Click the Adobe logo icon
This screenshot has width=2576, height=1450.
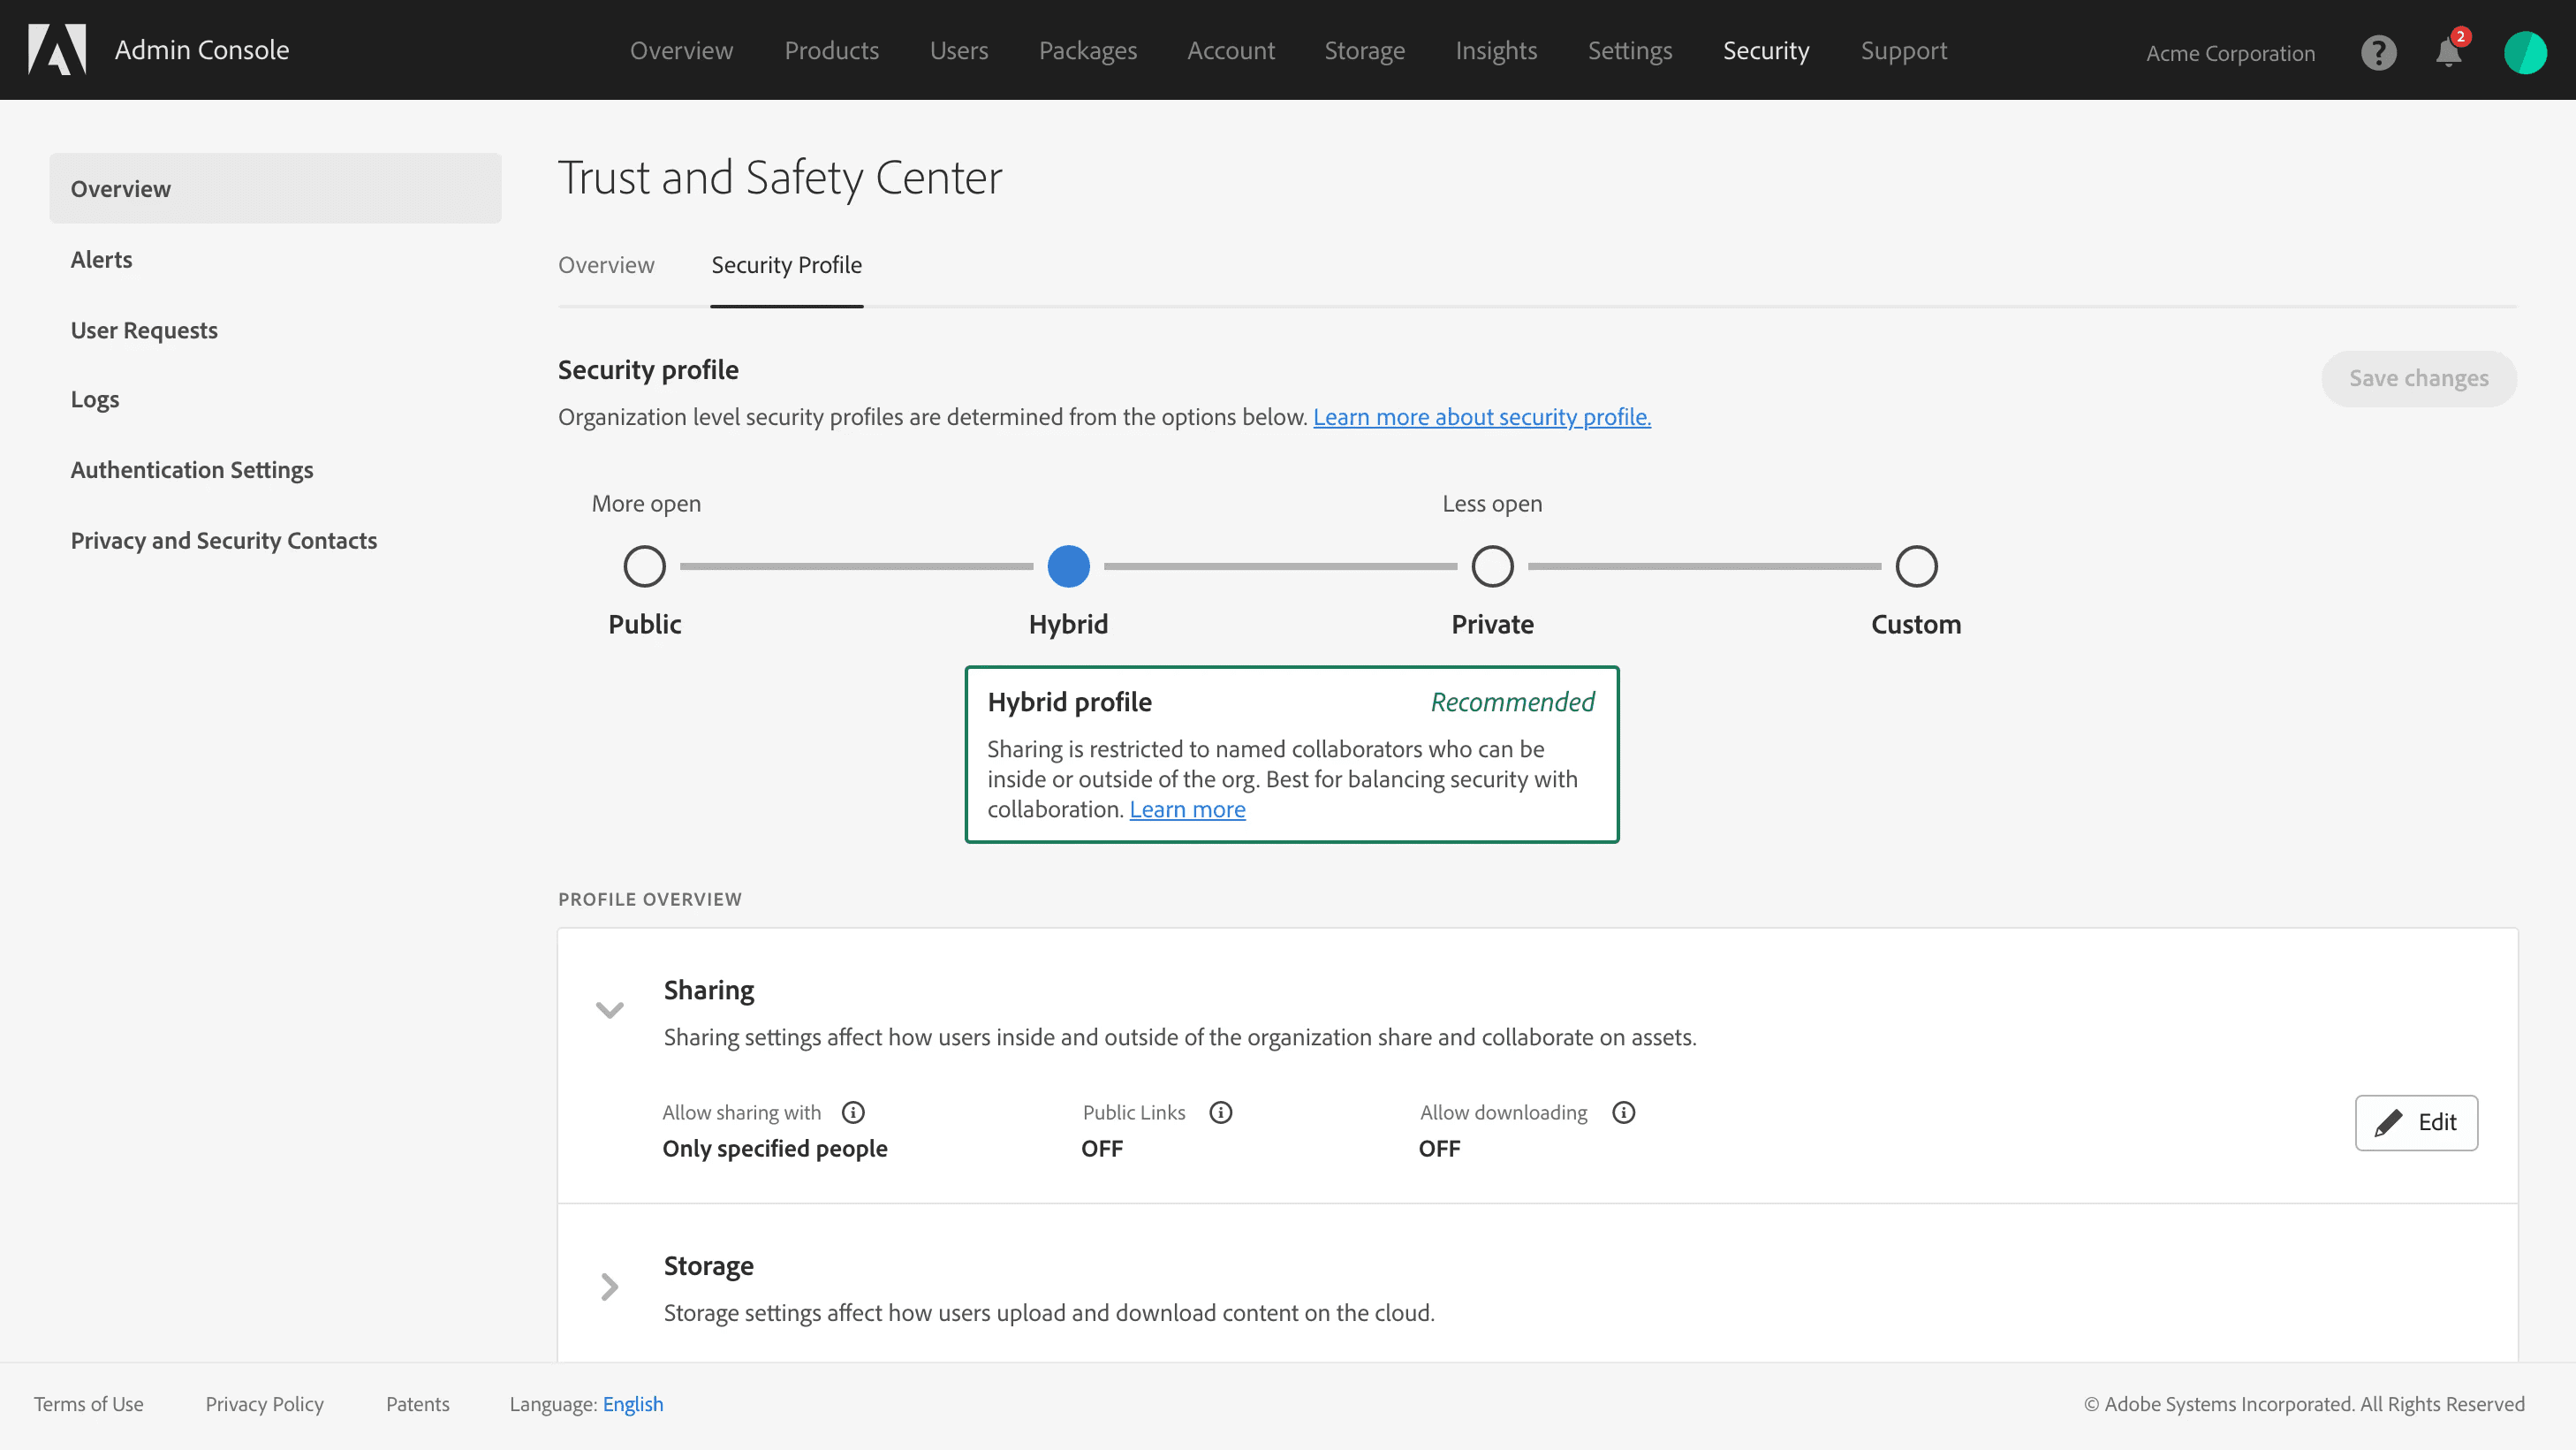(x=57, y=50)
